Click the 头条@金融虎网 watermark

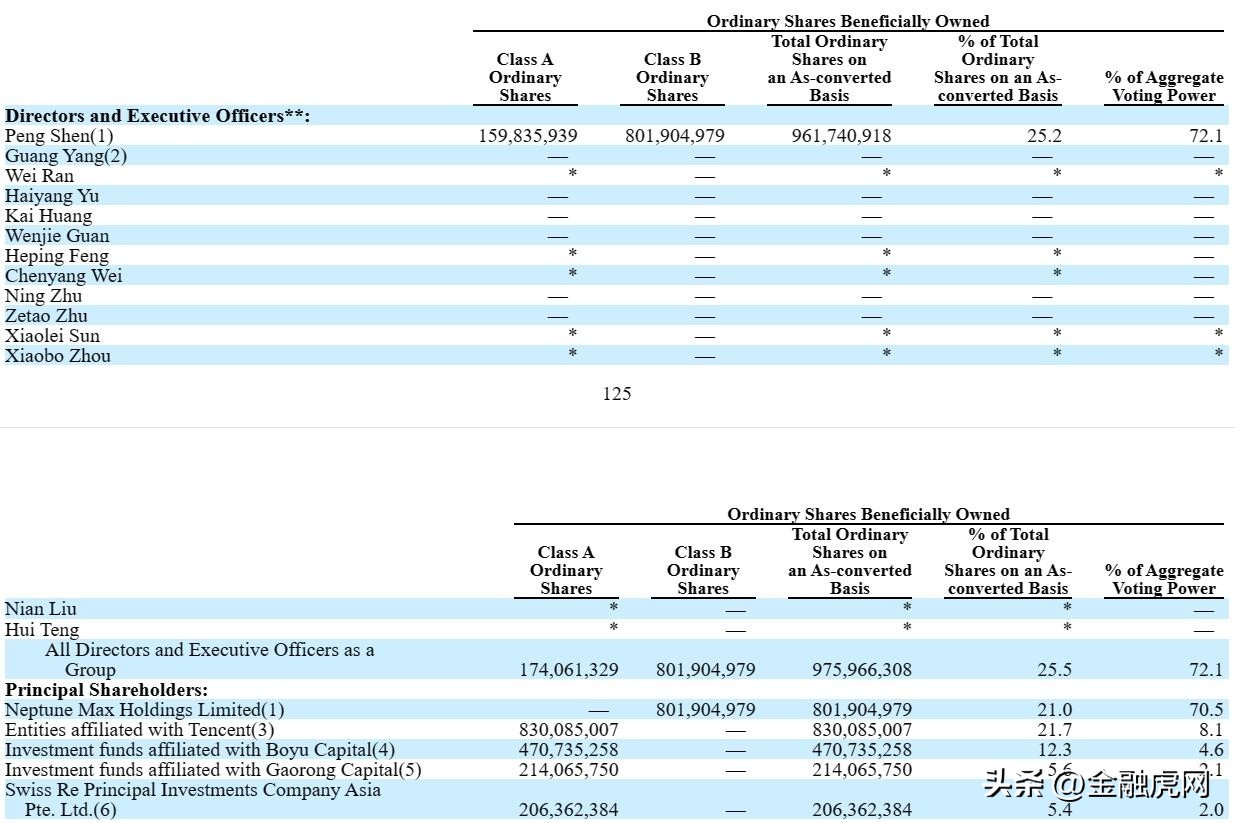click(x=1097, y=783)
